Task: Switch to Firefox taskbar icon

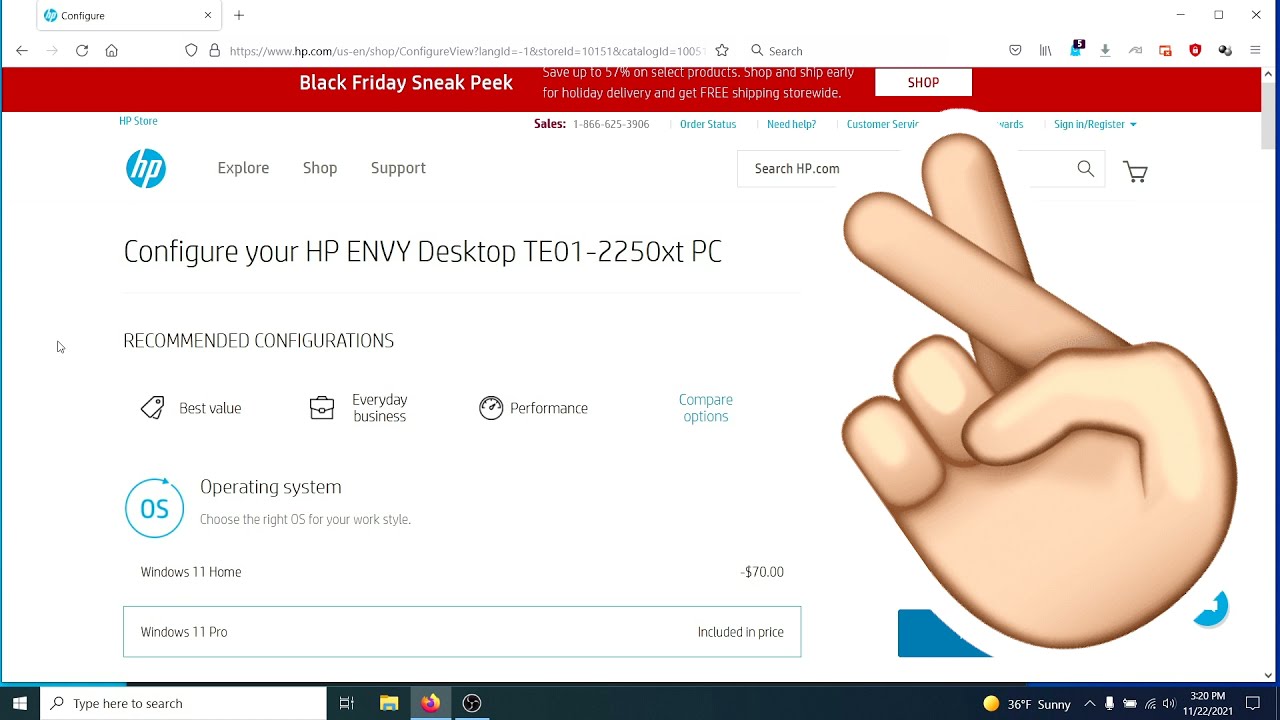Action: (430, 703)
